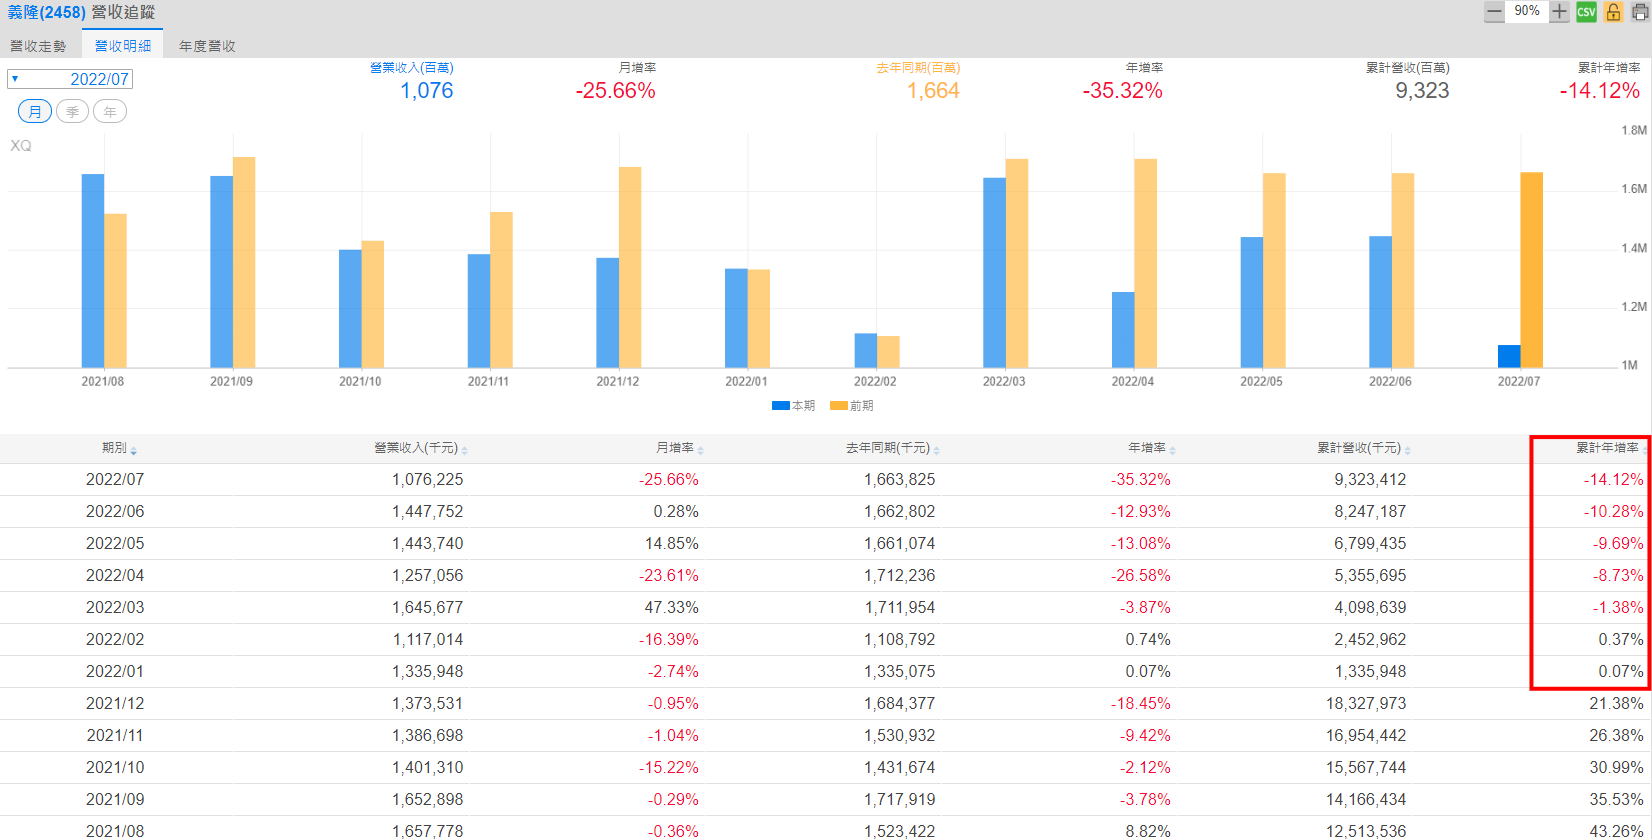The image size is (1652, 839).
Task: Click the 90% zoom level field
Action: (1527, 11)
